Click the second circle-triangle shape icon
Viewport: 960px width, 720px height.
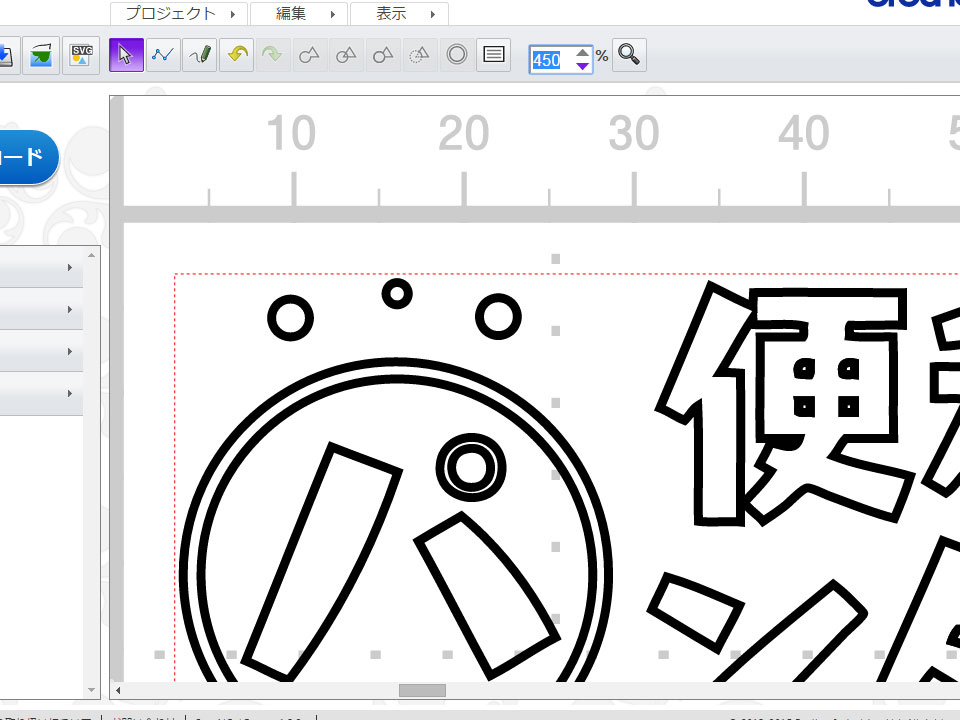click(346, 55)
